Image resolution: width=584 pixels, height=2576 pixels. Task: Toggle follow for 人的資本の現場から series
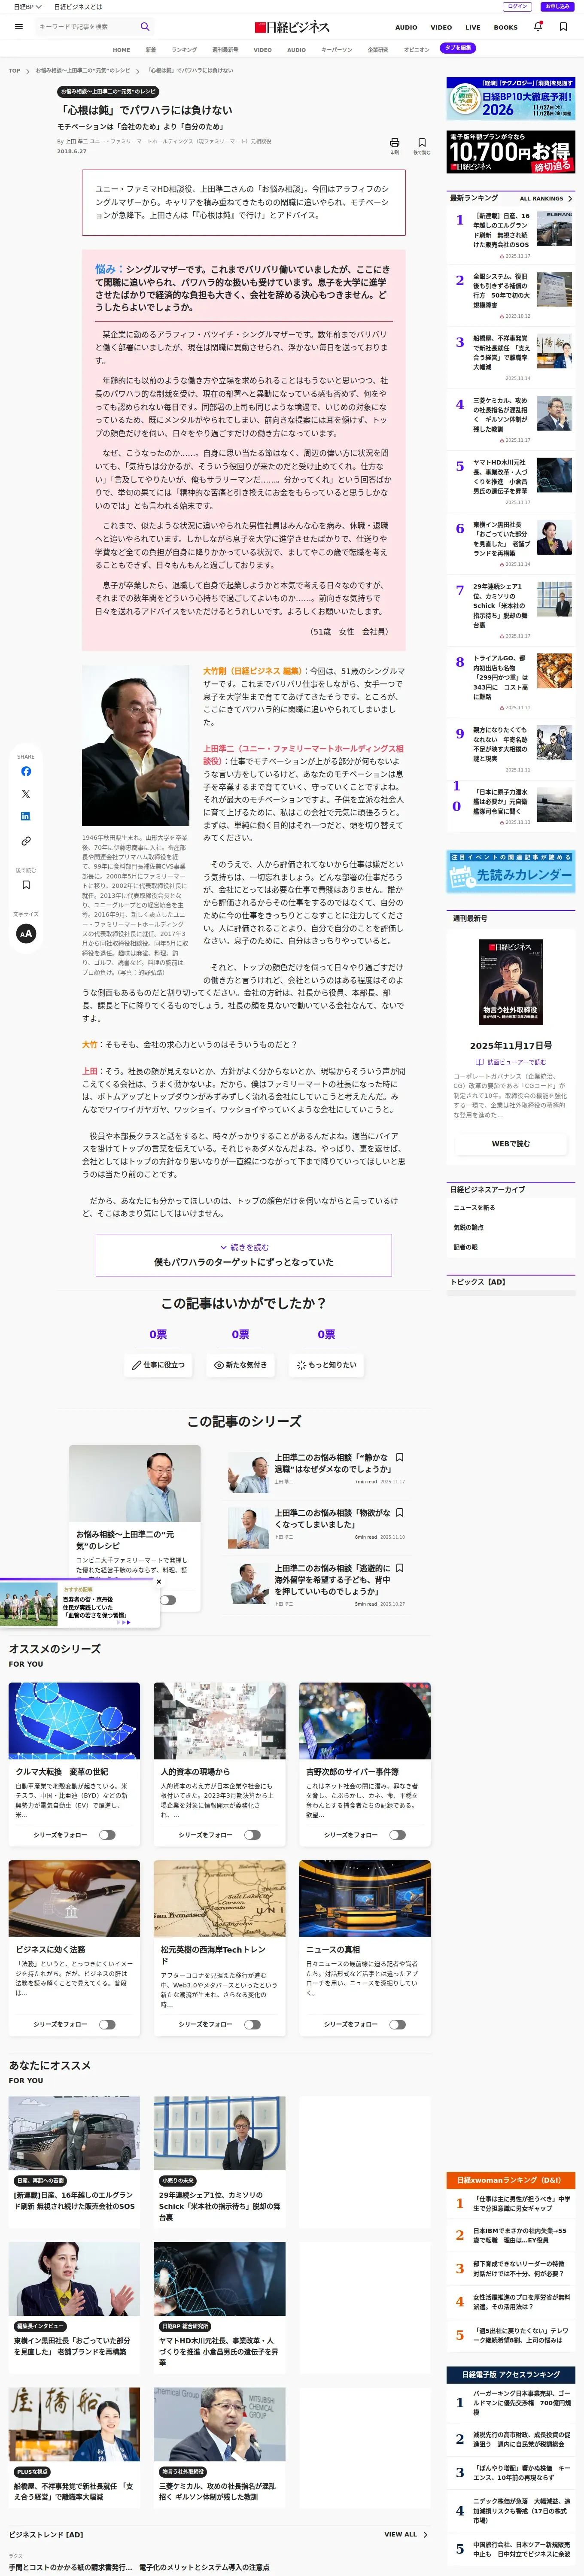point(252,1835)
